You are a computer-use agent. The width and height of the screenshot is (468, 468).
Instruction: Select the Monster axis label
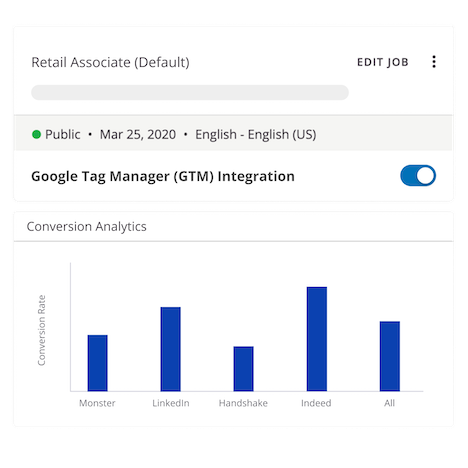(x=97, y=403)
